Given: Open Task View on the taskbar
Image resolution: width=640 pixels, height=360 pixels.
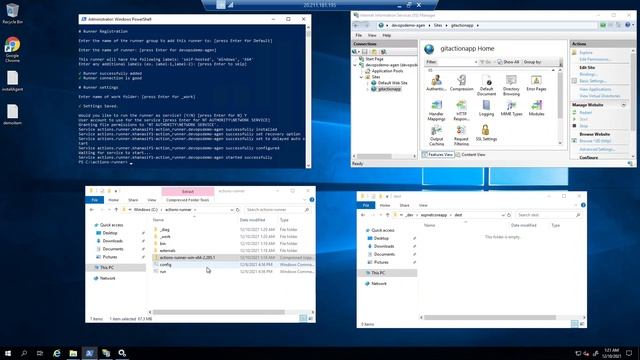Looking at the screenshot, I should [40, 353].
